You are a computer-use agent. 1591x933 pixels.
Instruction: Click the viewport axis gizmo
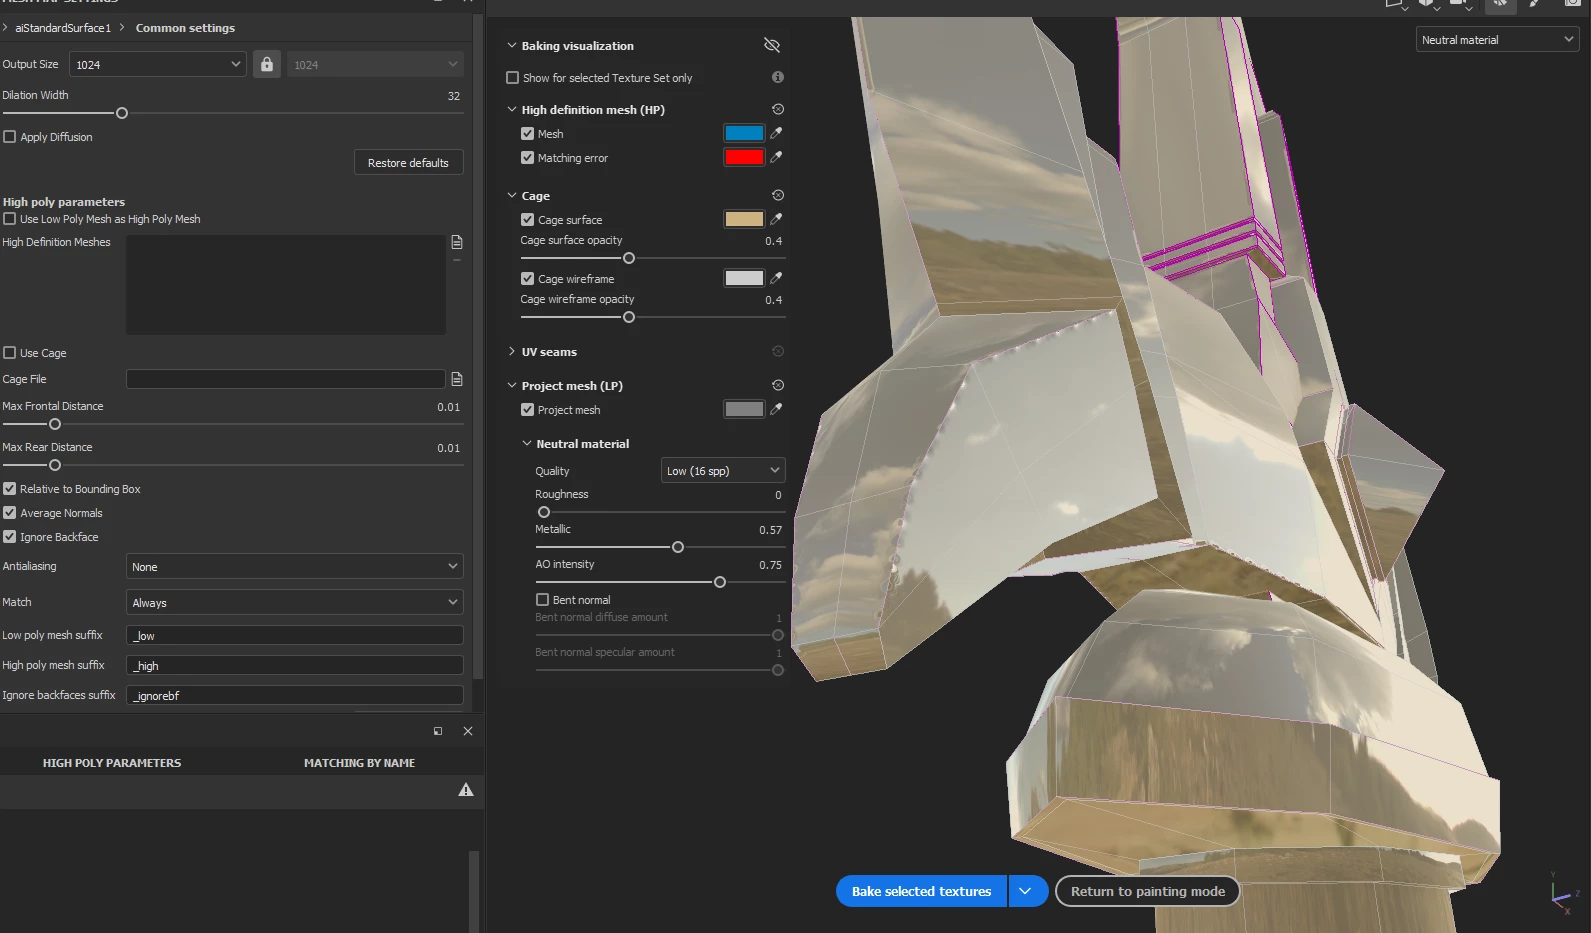[x=1564, y=893]
